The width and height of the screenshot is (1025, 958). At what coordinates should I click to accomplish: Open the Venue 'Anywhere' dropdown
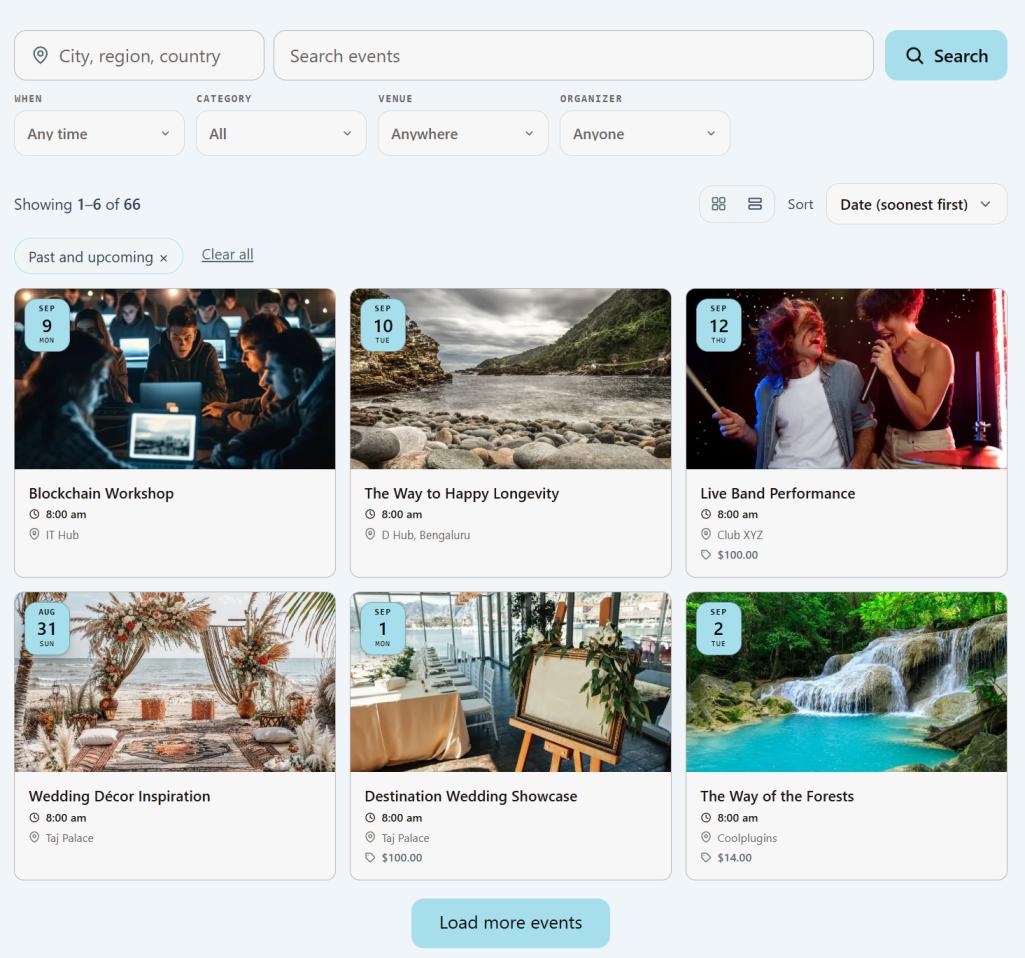[463, 133]
